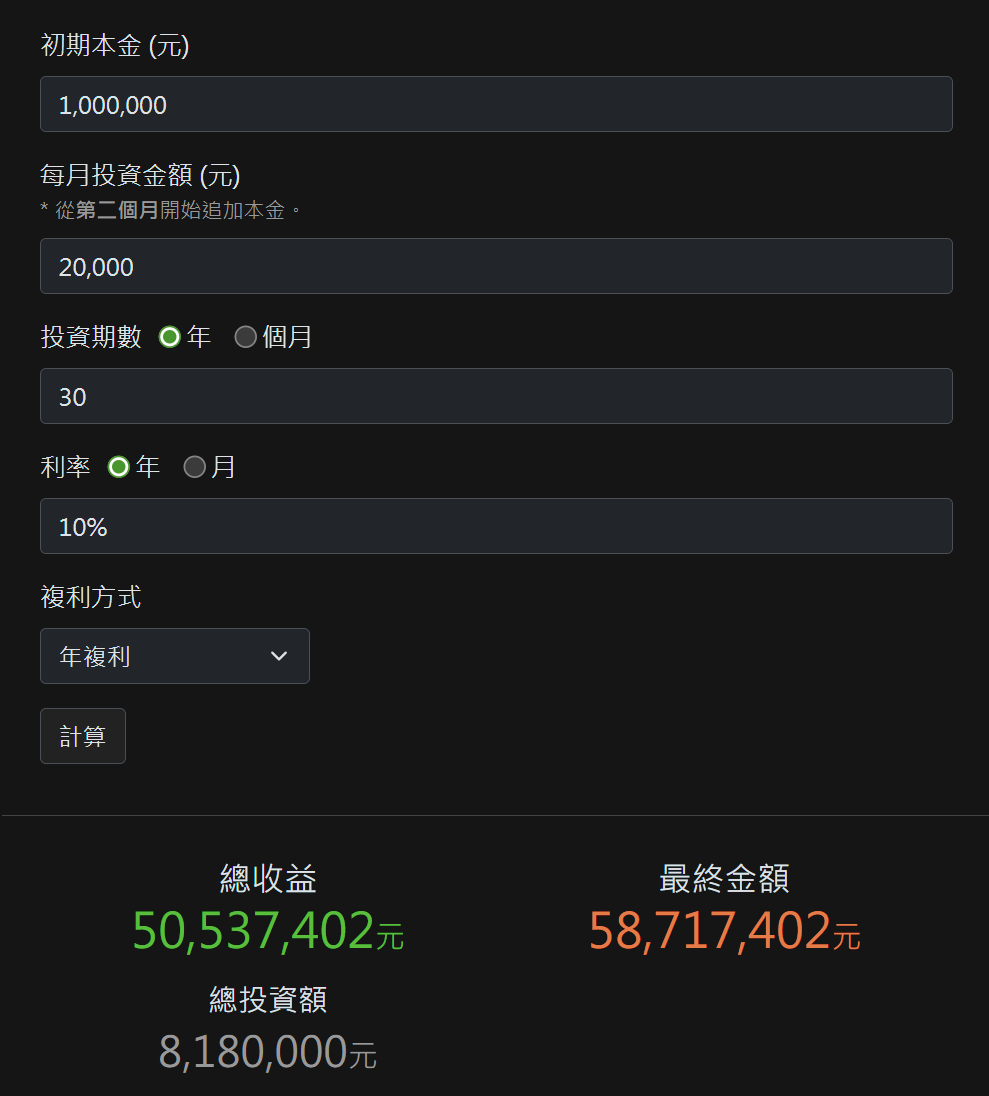Click the 最終金額 value 58,717,402元
The image size is (989, 1096).
[x=723, y=931]
